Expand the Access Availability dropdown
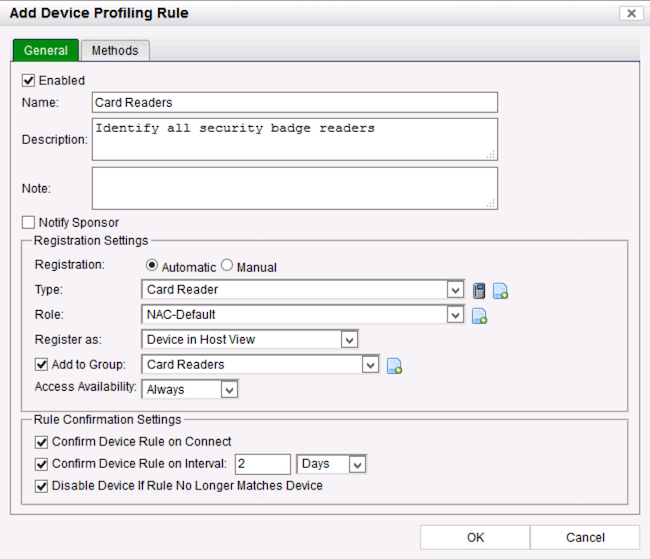650x560 pixels. tap(229, 389)
